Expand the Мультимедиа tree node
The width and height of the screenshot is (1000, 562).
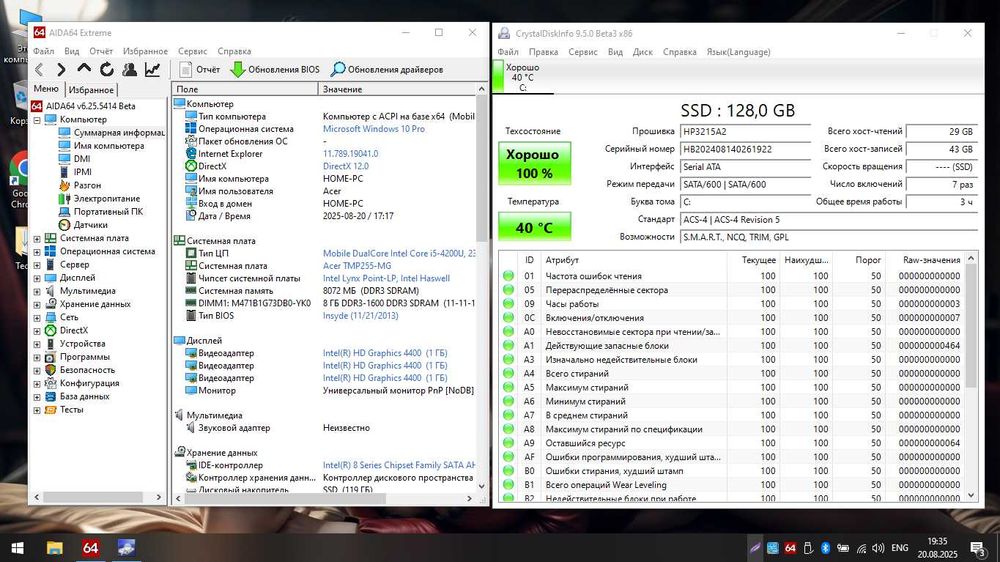tap(37, 292)
